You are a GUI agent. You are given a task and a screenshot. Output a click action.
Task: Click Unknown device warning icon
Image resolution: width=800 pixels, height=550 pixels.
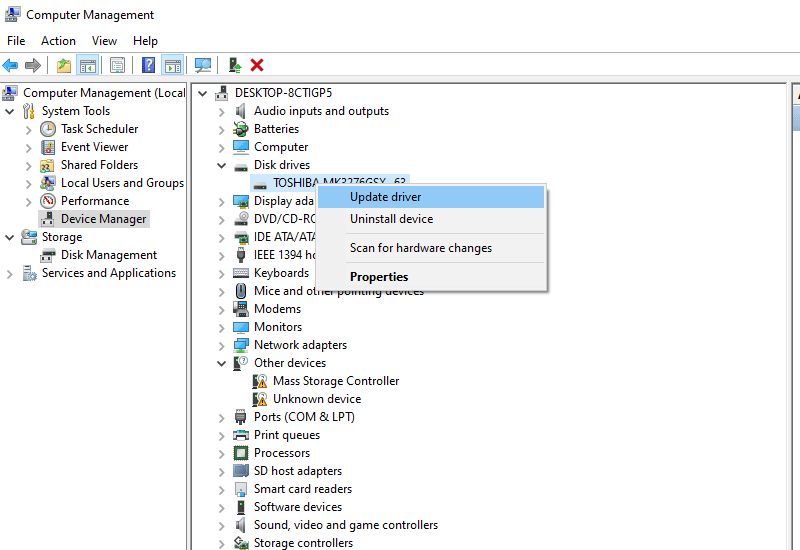pos(260,399)
